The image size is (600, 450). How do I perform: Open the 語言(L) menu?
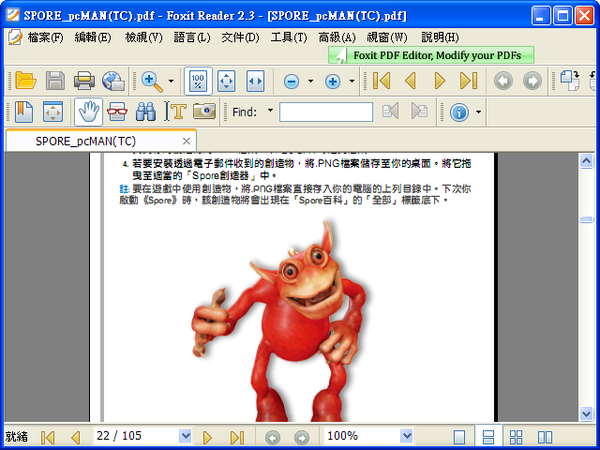coord(192,37)
